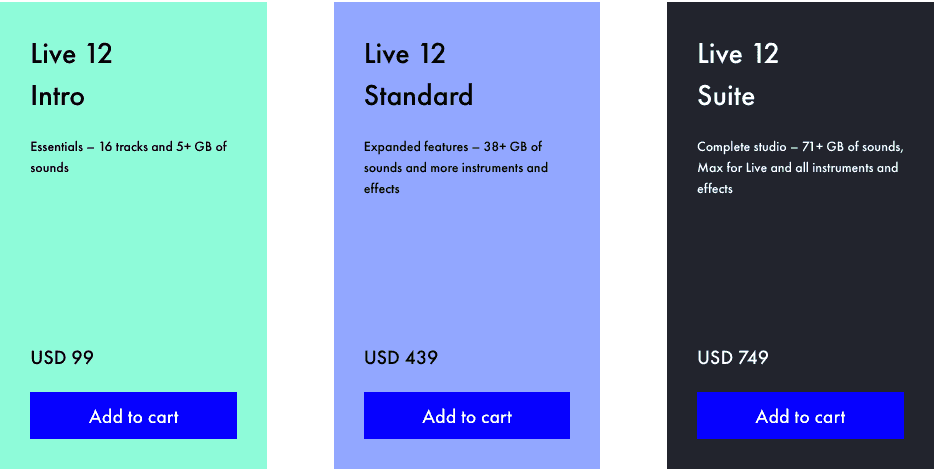Click the USD 749 price
This screenshot has width=934, height=469.
(x=732, y=358)
